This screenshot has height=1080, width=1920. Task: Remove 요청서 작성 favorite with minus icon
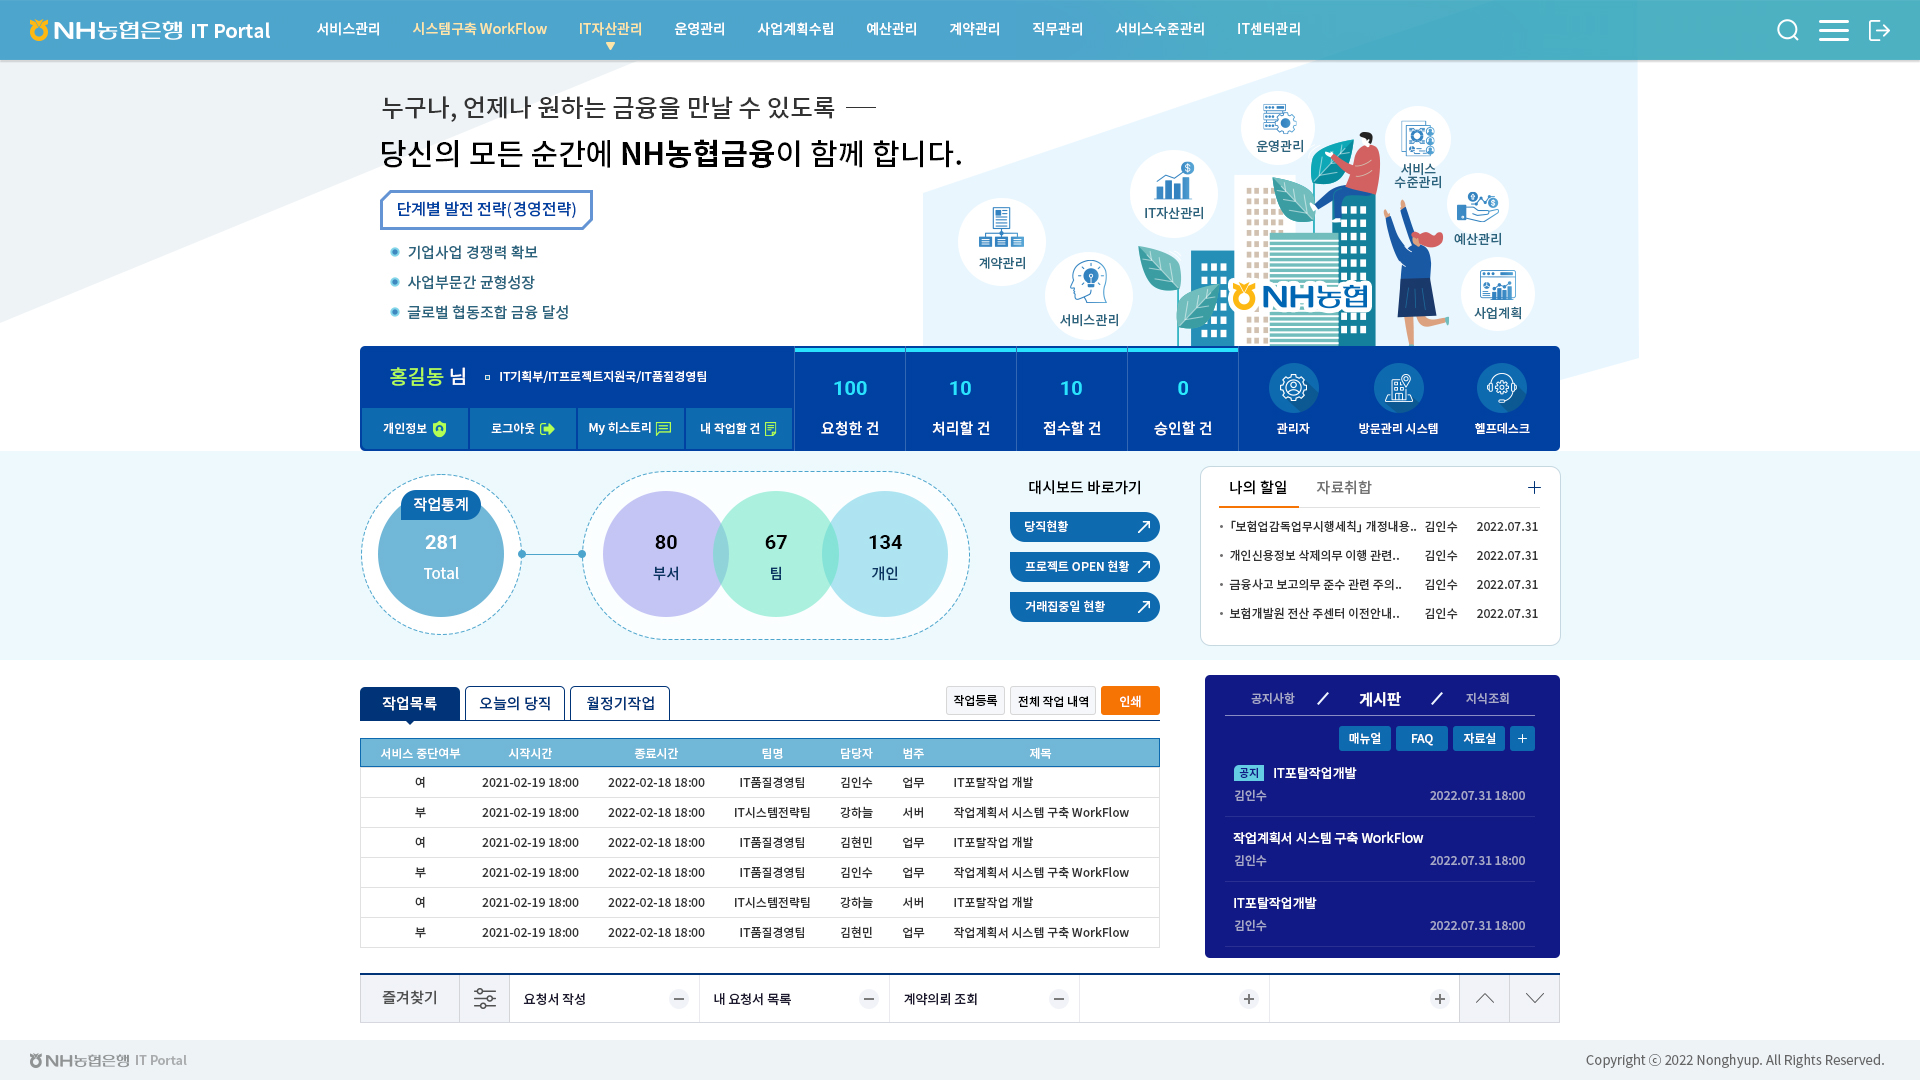pos(679,999)
